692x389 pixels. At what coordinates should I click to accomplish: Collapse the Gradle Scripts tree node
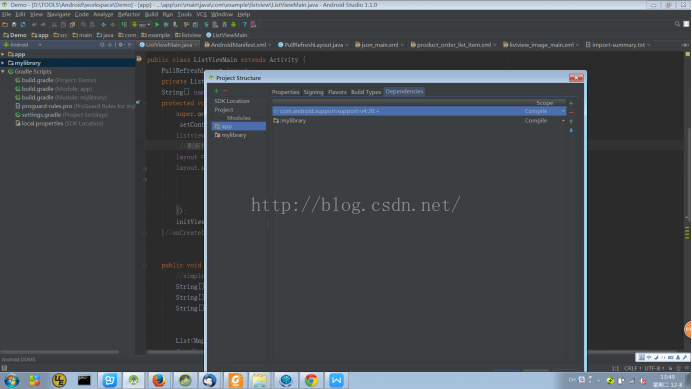click(x=3, y=72)
